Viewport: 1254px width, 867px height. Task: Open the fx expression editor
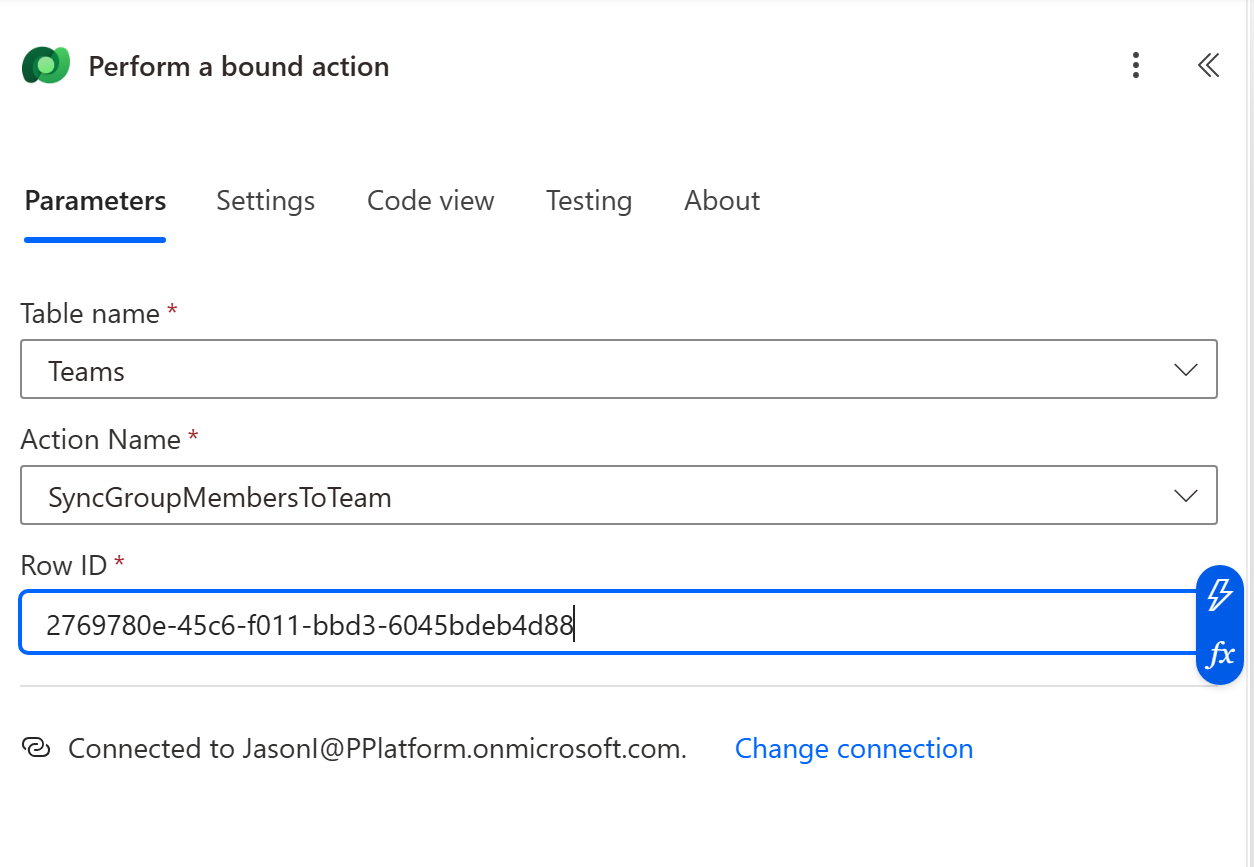point(1219,655)
